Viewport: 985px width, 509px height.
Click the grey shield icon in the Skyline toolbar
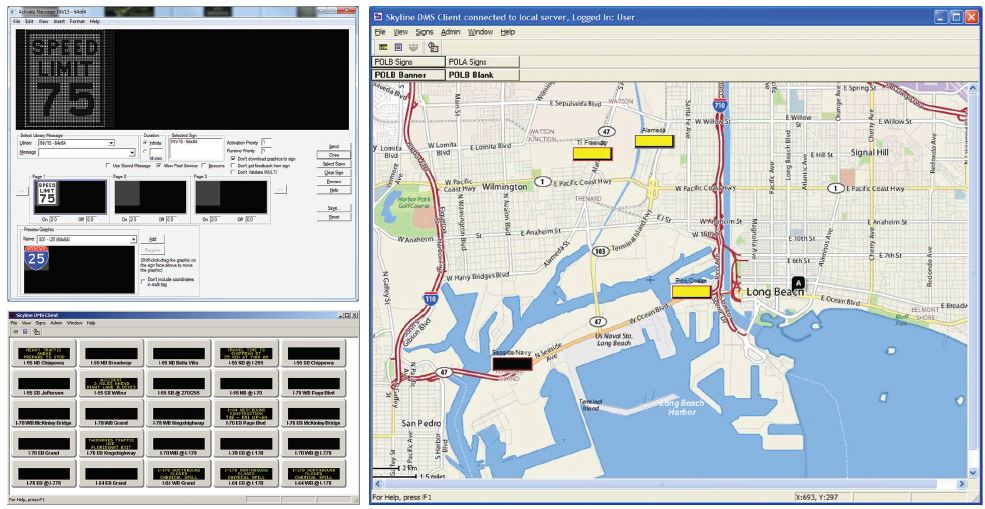(412, 47)
